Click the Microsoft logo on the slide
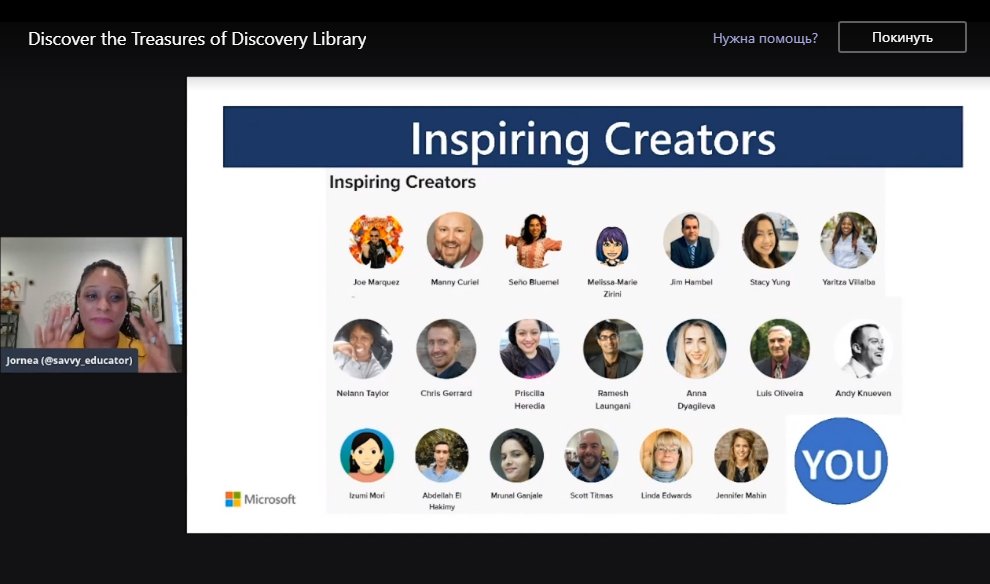 tap(260, 499)
